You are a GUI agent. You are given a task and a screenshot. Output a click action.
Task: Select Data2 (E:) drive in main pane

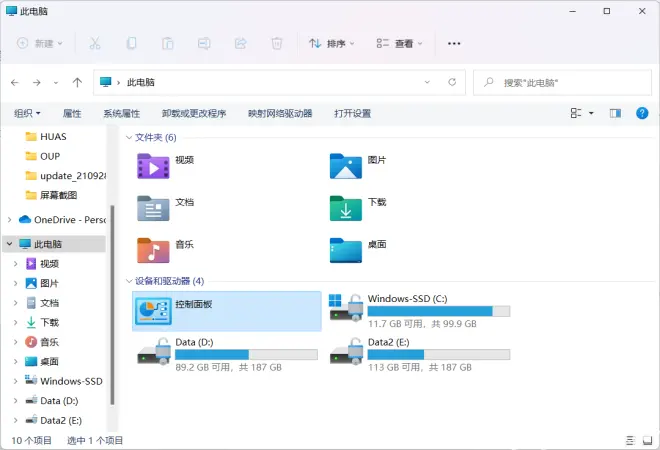[x=420, y=355]
